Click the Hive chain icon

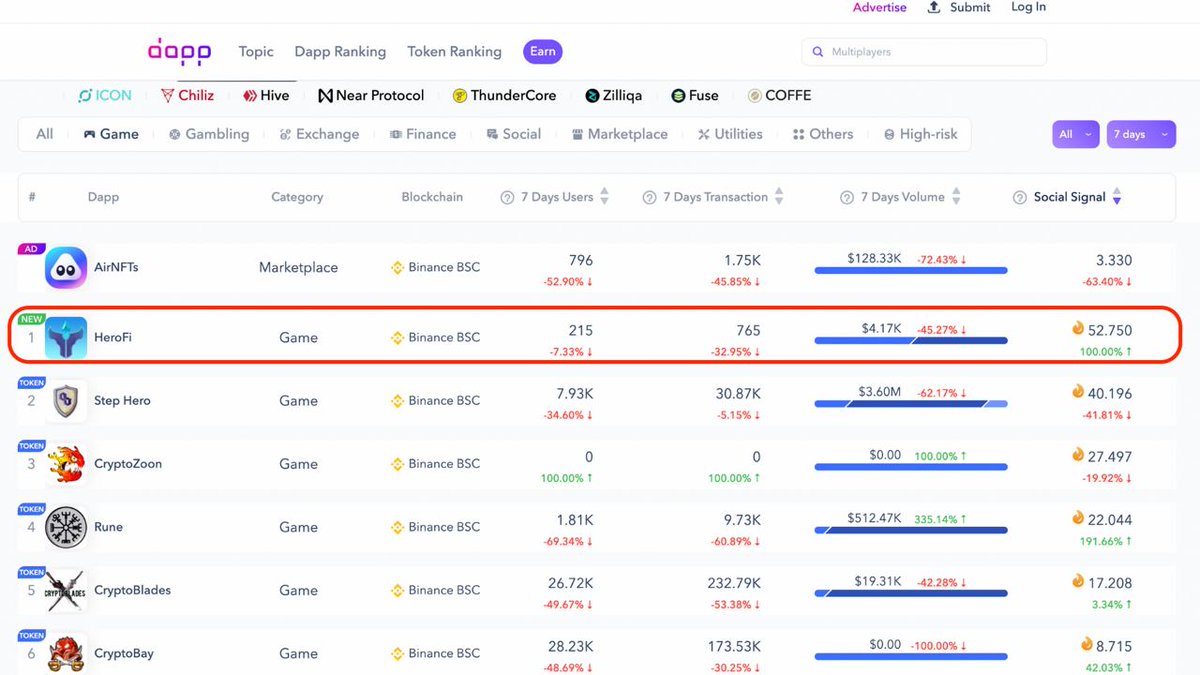(250, 96)
